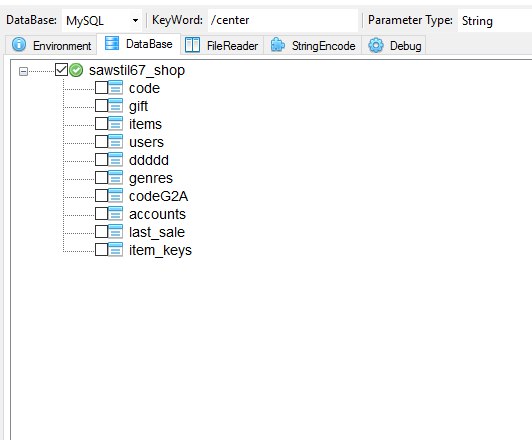
Task: Switch to the FileReader tab
Action: click(x=222, y=45)
